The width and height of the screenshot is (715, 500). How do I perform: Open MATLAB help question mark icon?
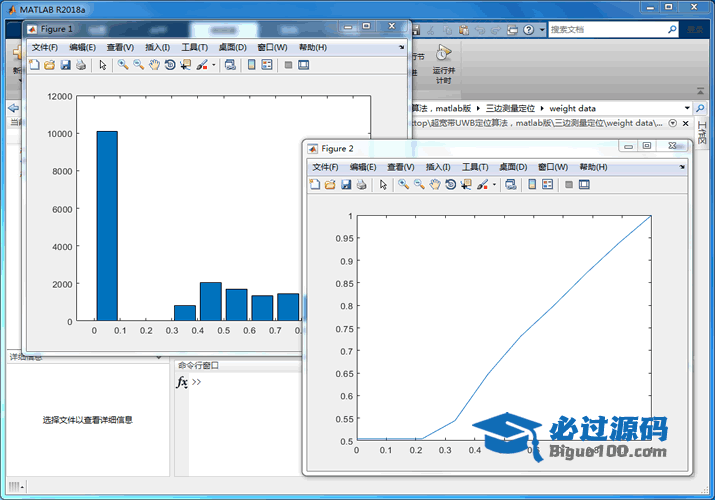528,30
